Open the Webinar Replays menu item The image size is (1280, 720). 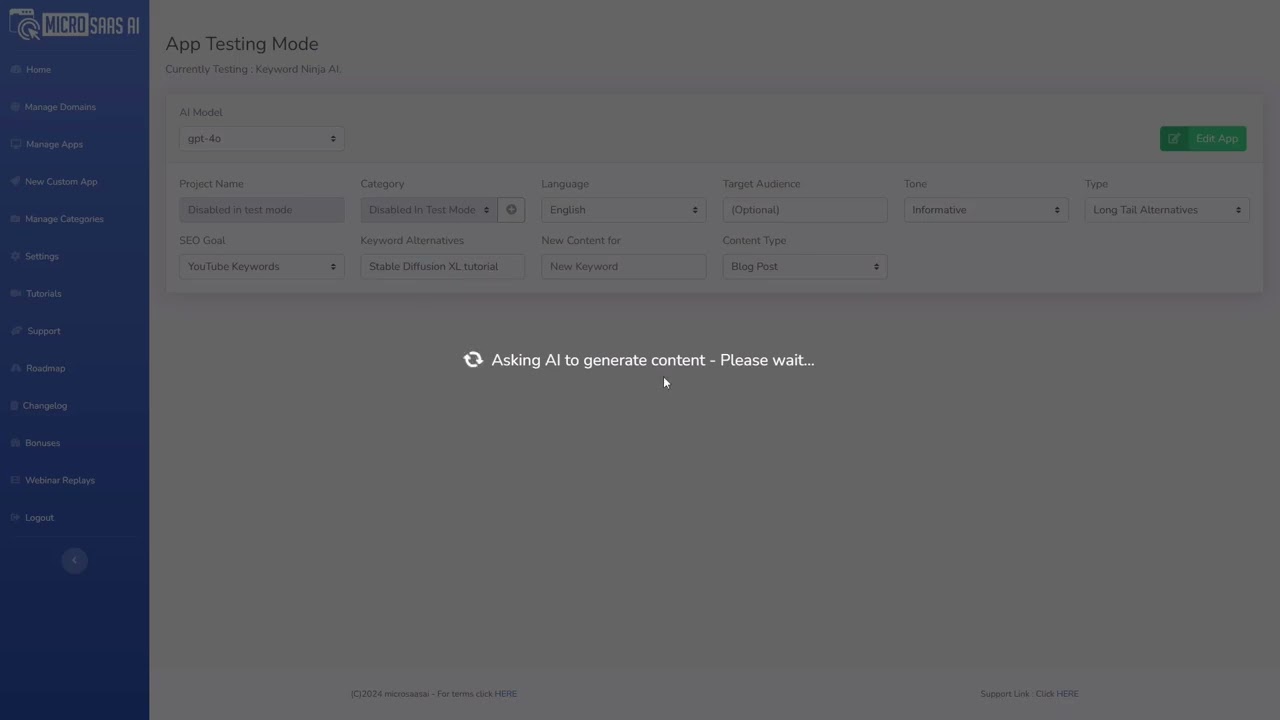pos(60,480)
